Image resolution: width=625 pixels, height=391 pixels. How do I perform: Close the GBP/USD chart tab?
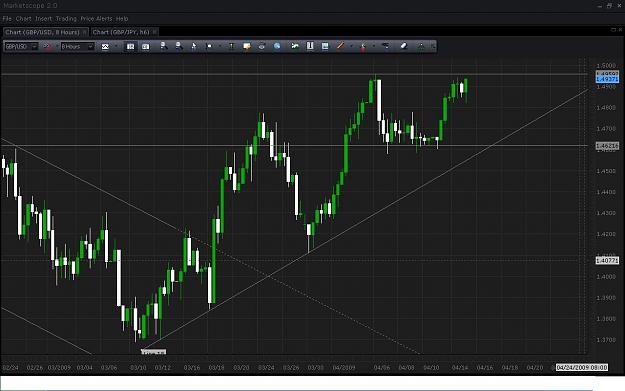point(85,32)
